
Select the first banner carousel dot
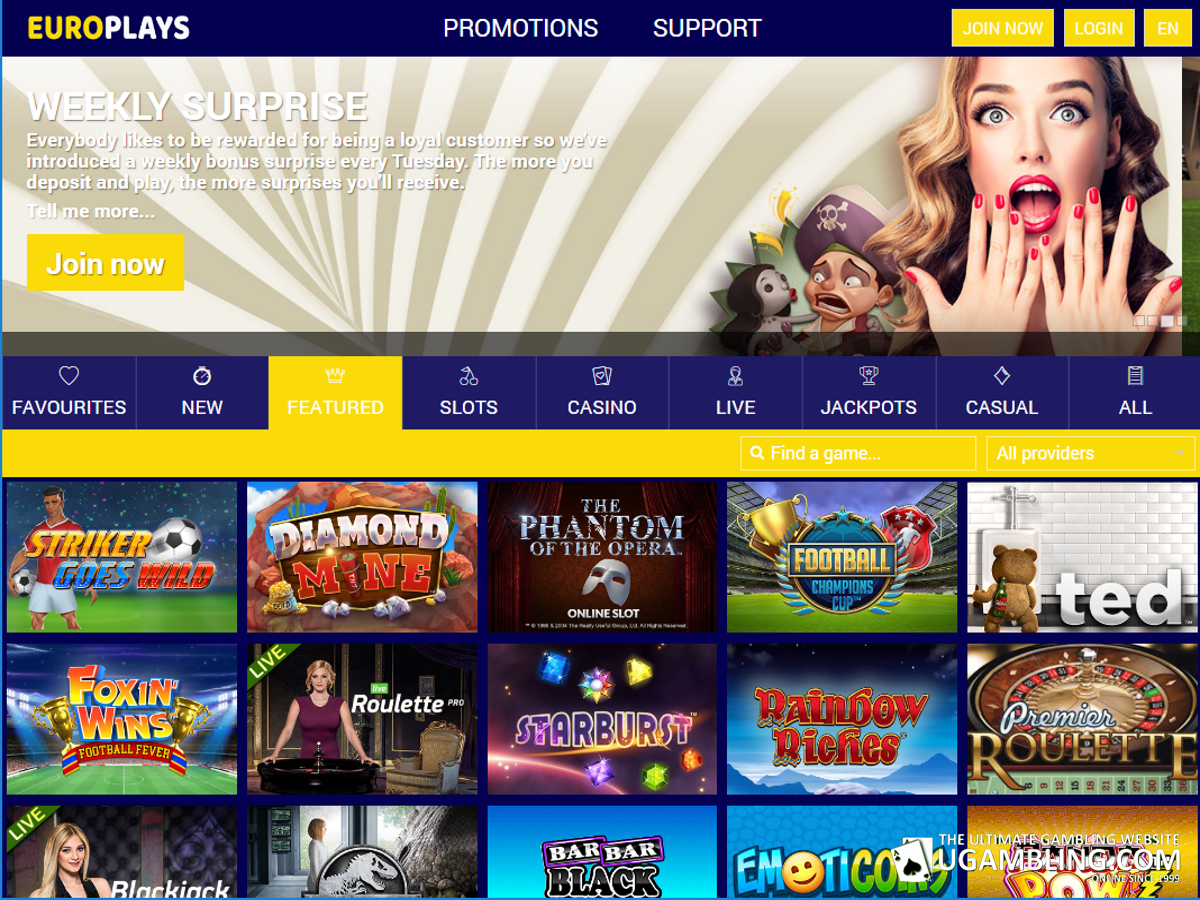click(x=1138, y=321)
